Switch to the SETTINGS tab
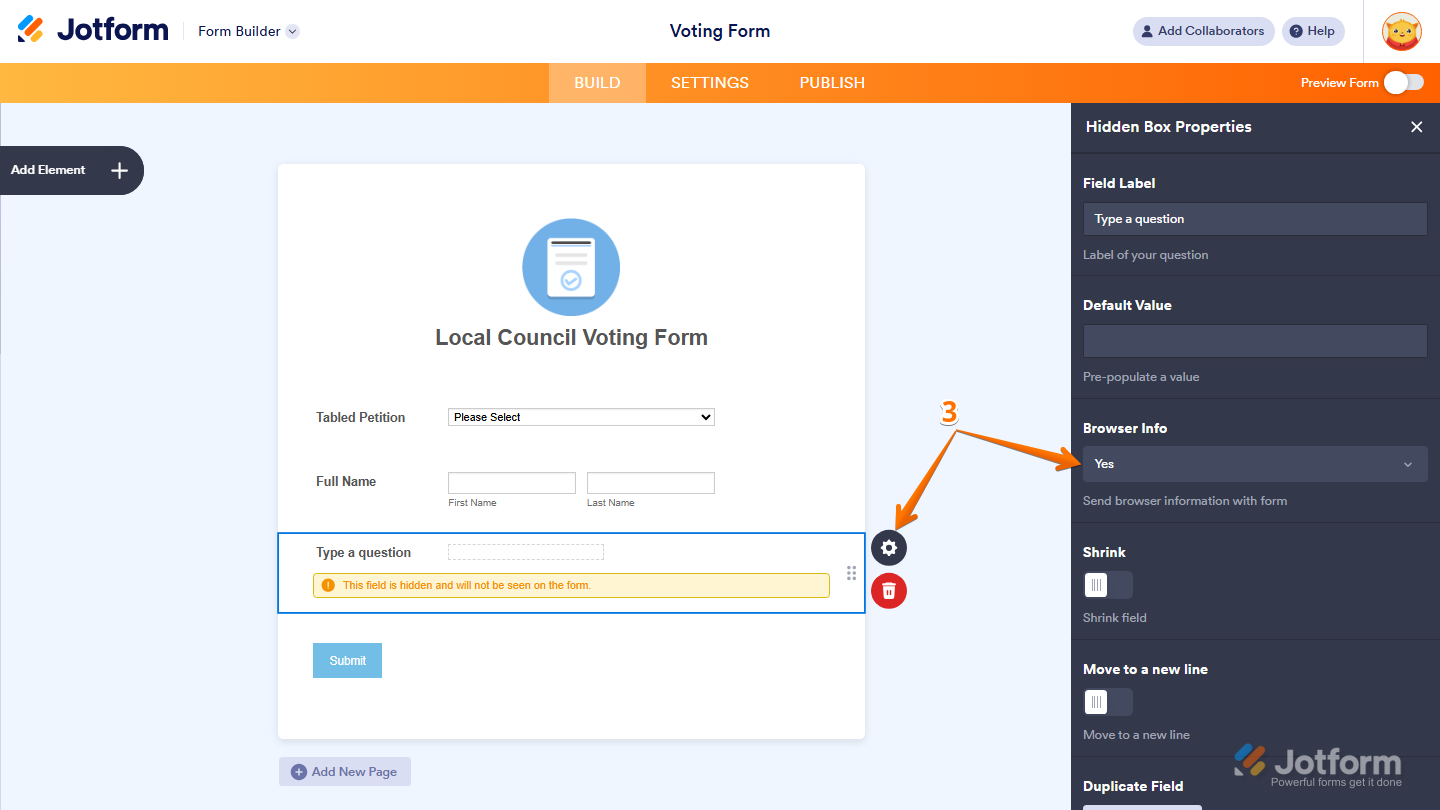The width and height of the screenshot is (1440, 810). (709, 83)
